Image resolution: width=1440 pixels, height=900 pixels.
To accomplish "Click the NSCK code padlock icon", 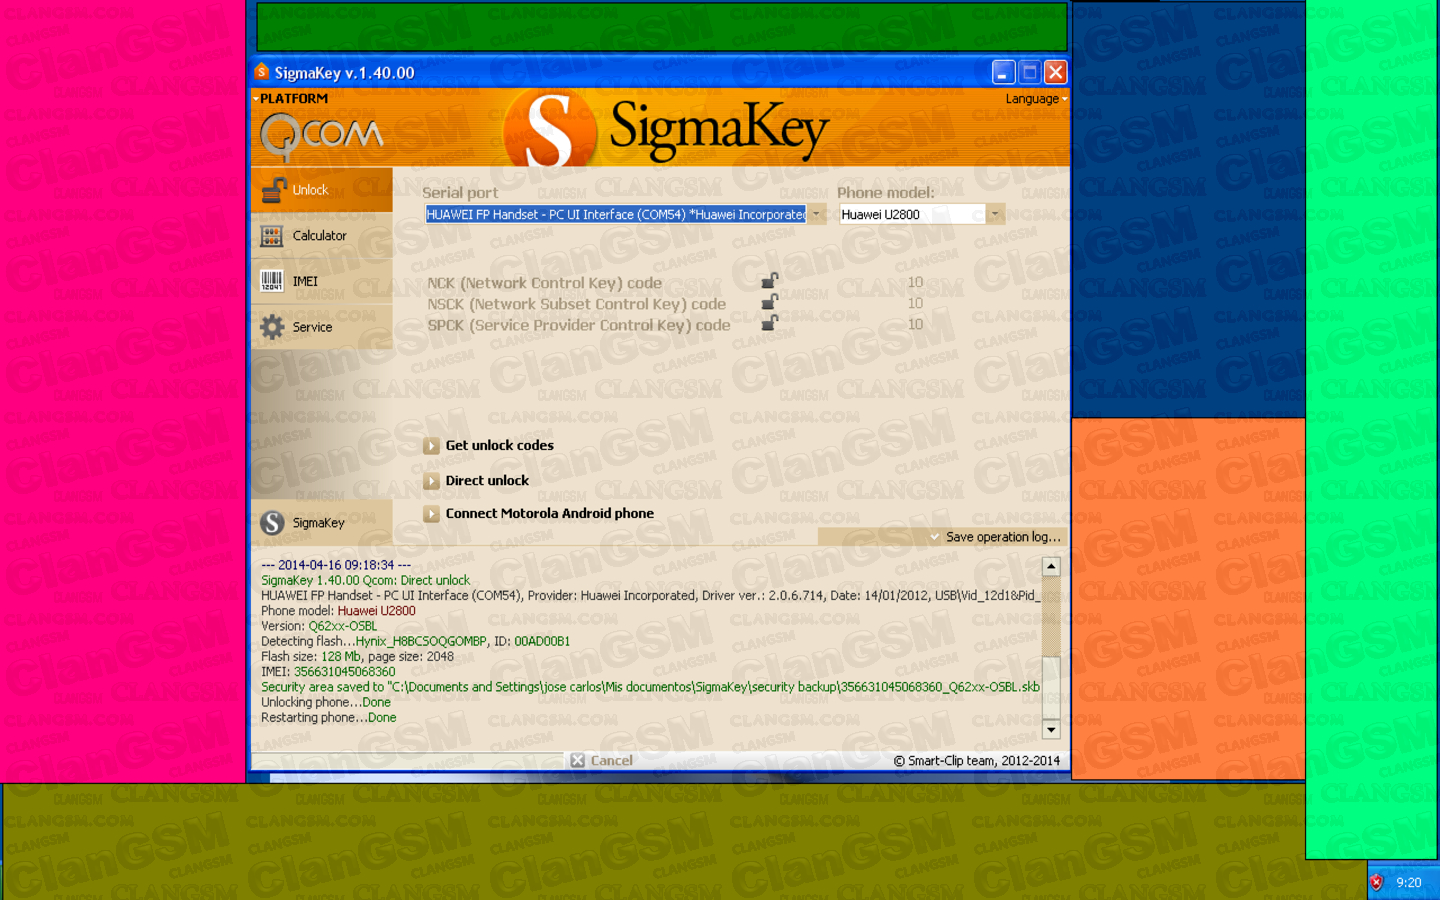I will [770, 302].
